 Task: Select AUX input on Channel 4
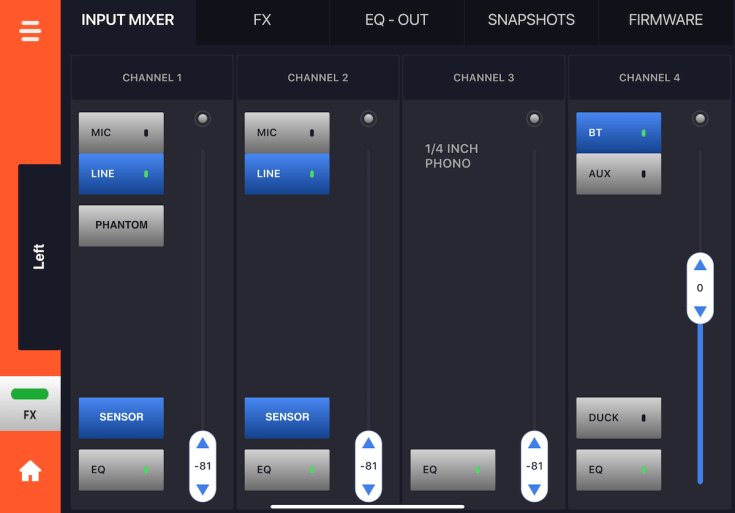click(618, 174)
